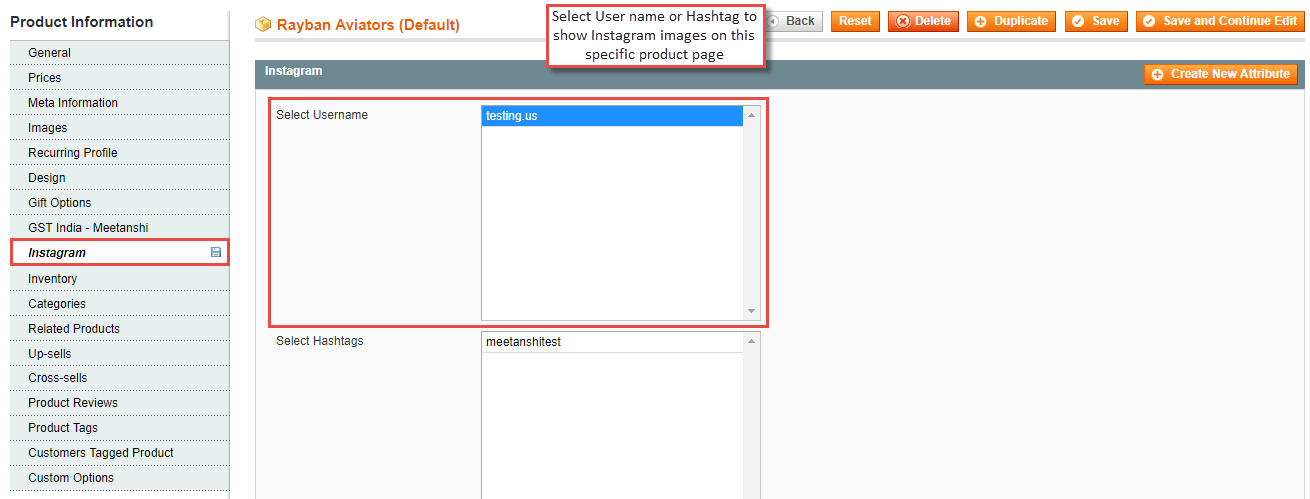Open the Categories tab
The width and height of the screenshot is (1310, 499).
click(x=119, y=304)
